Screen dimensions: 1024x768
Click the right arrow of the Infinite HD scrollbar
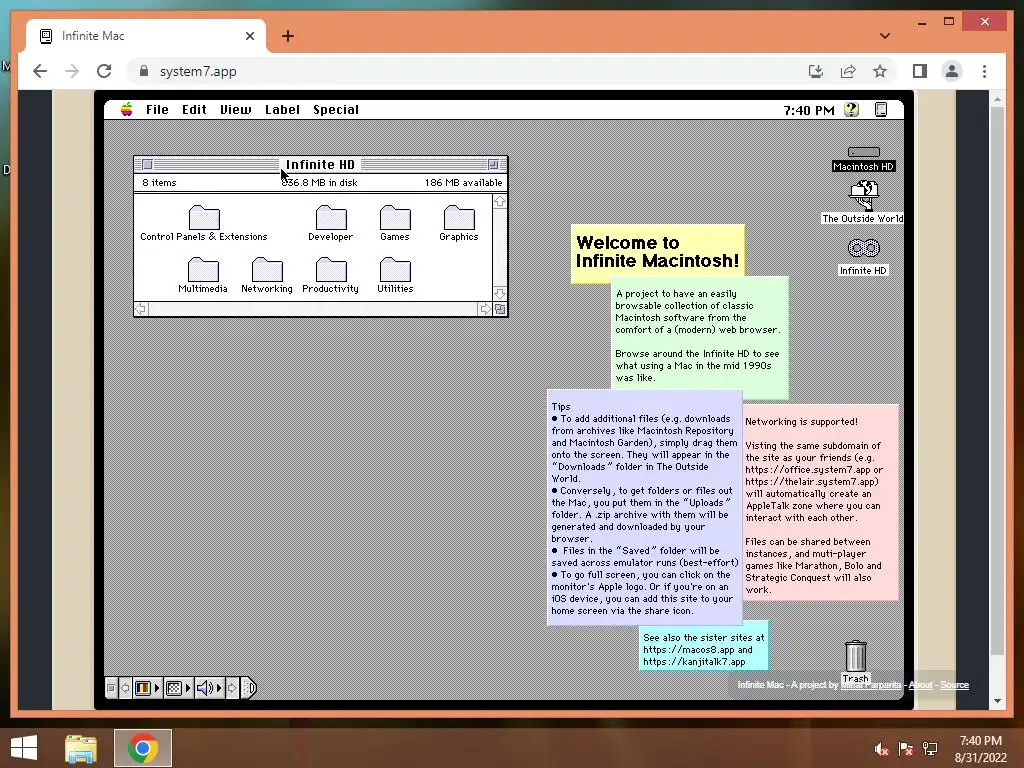[485, 309]
